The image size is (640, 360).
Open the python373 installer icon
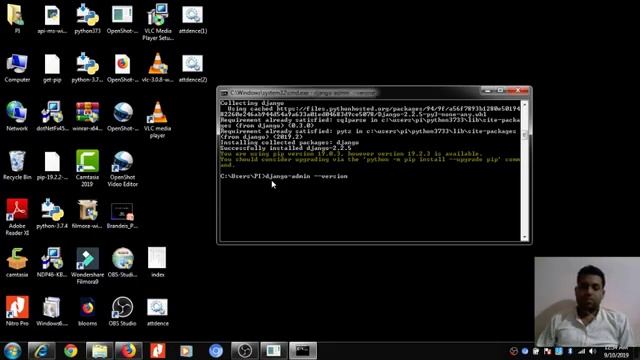(87, 18)
